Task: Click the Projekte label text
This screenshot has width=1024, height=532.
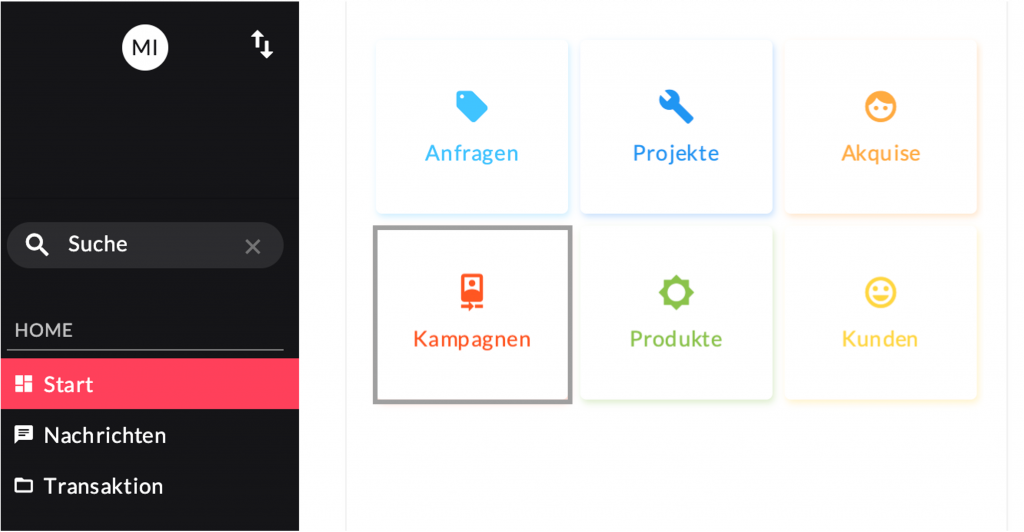Action: pos(676,153)
